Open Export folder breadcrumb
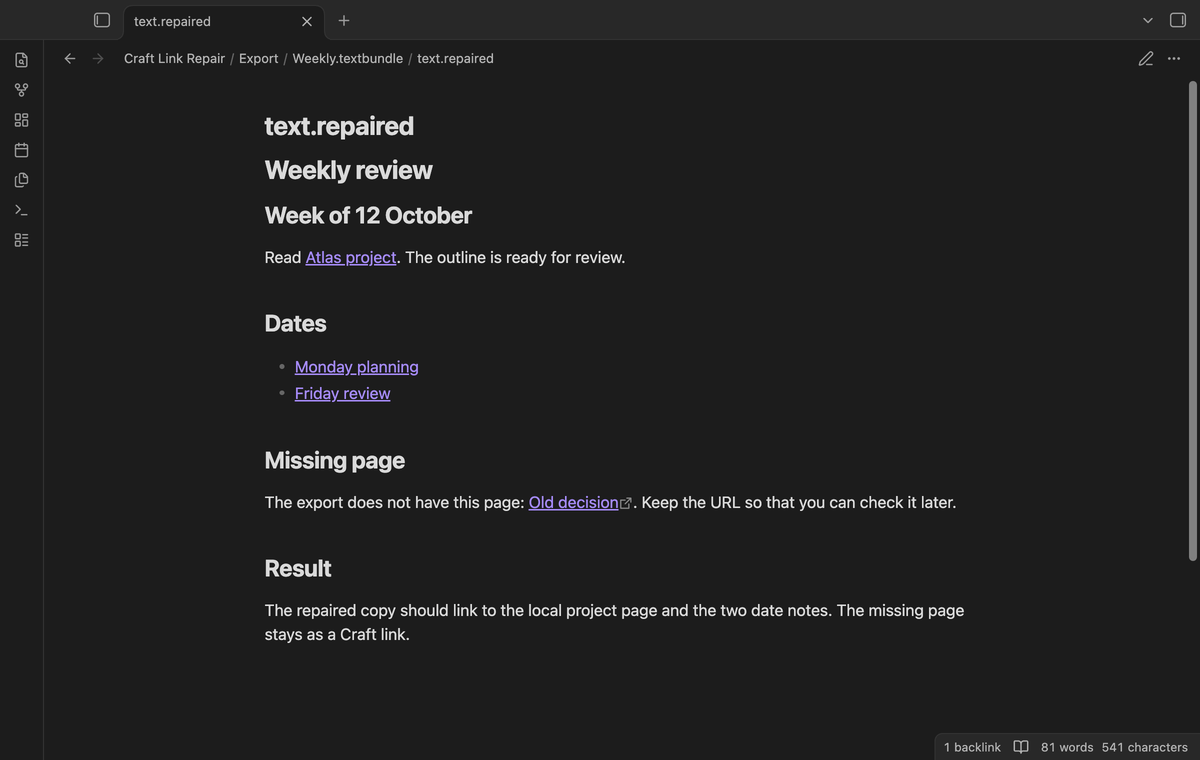This screenshot has height=760, width=1200. point(259,59)
